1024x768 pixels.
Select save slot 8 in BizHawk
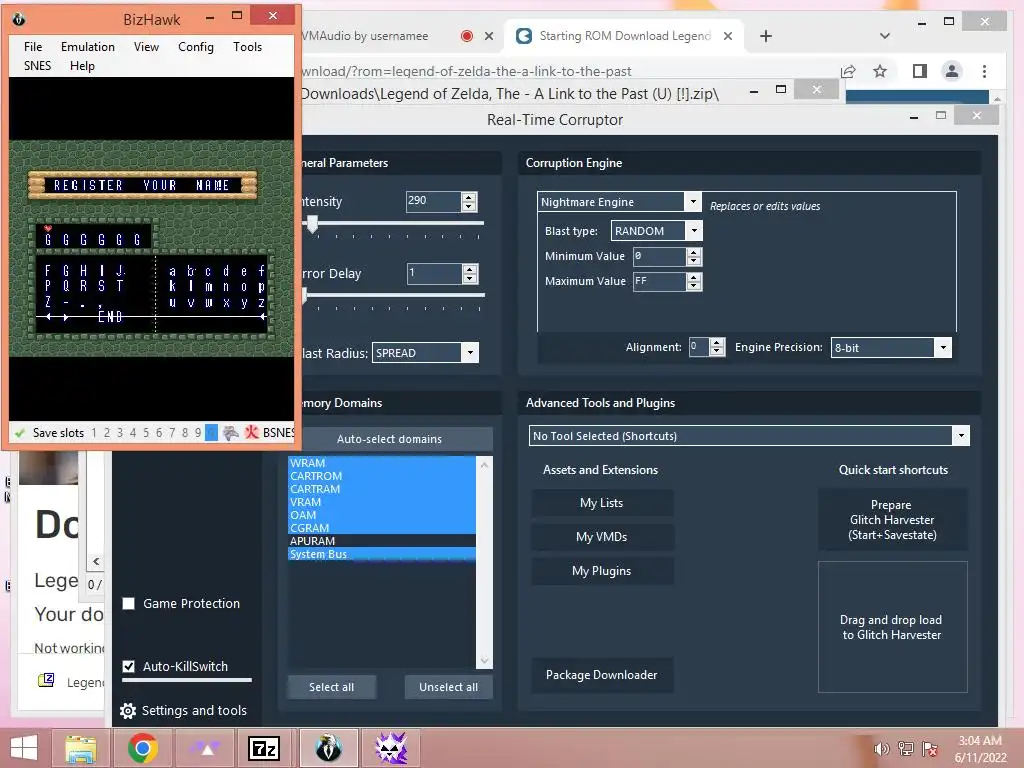tap(185, 432)
